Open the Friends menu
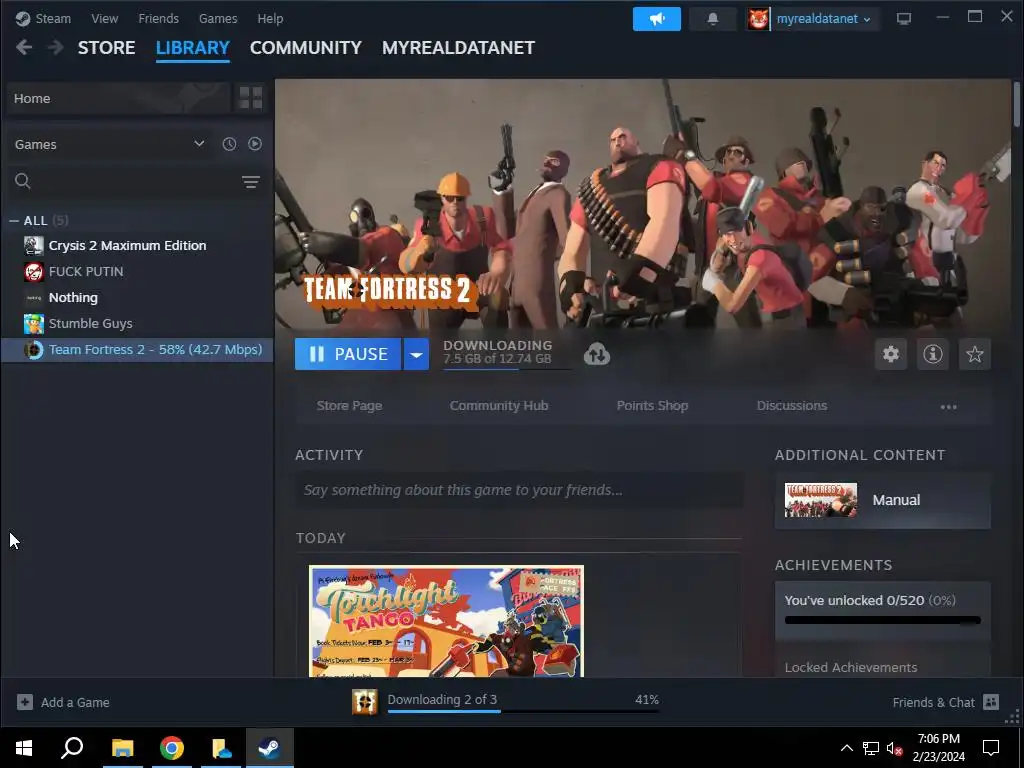The height and width of the screenshot is (768, 1024). 159,18
